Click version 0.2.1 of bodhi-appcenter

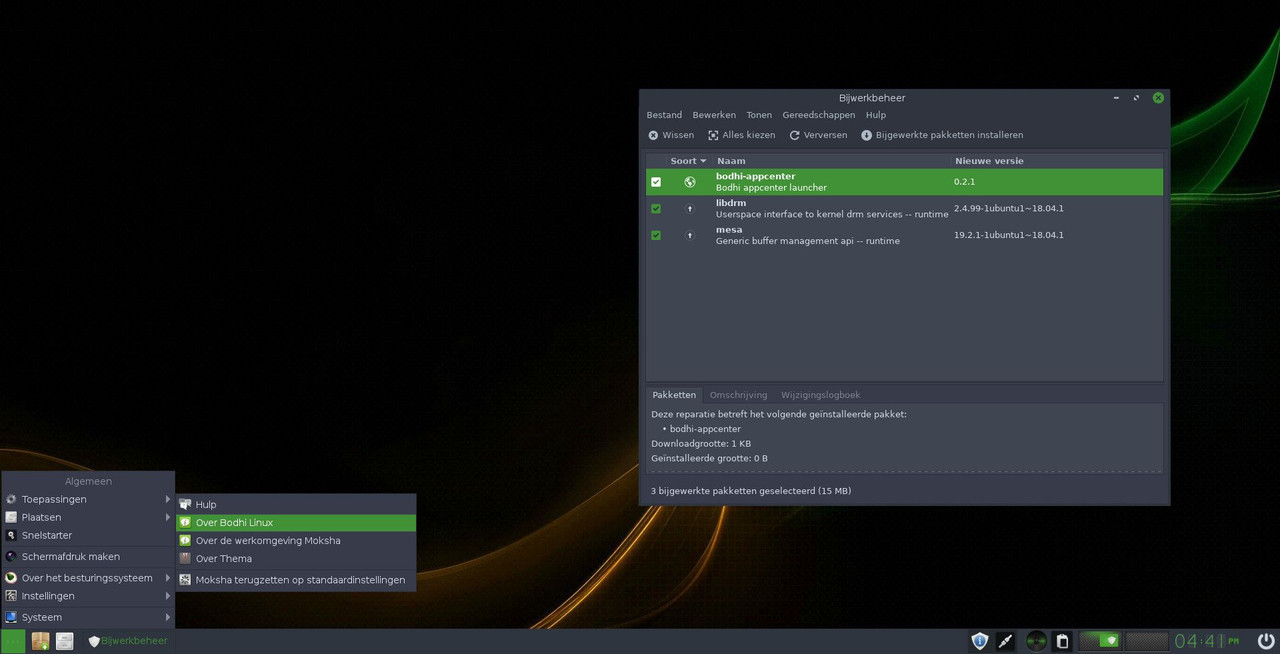[x=964, y=182]
